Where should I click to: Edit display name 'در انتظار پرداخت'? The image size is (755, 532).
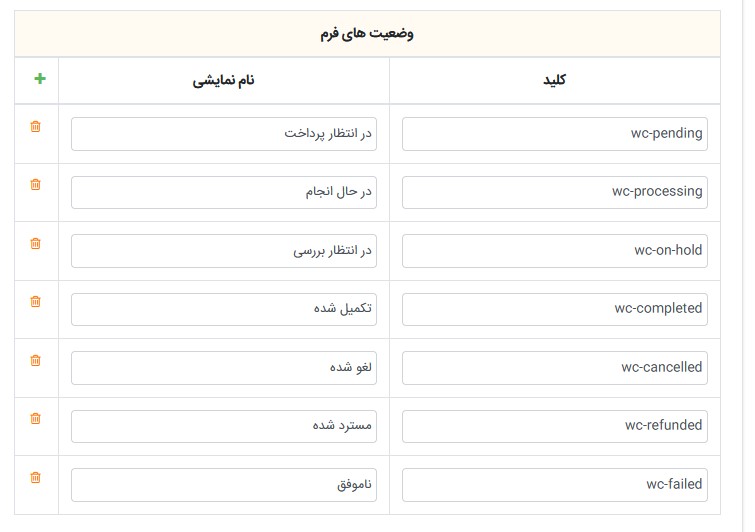tap(223, 134)
